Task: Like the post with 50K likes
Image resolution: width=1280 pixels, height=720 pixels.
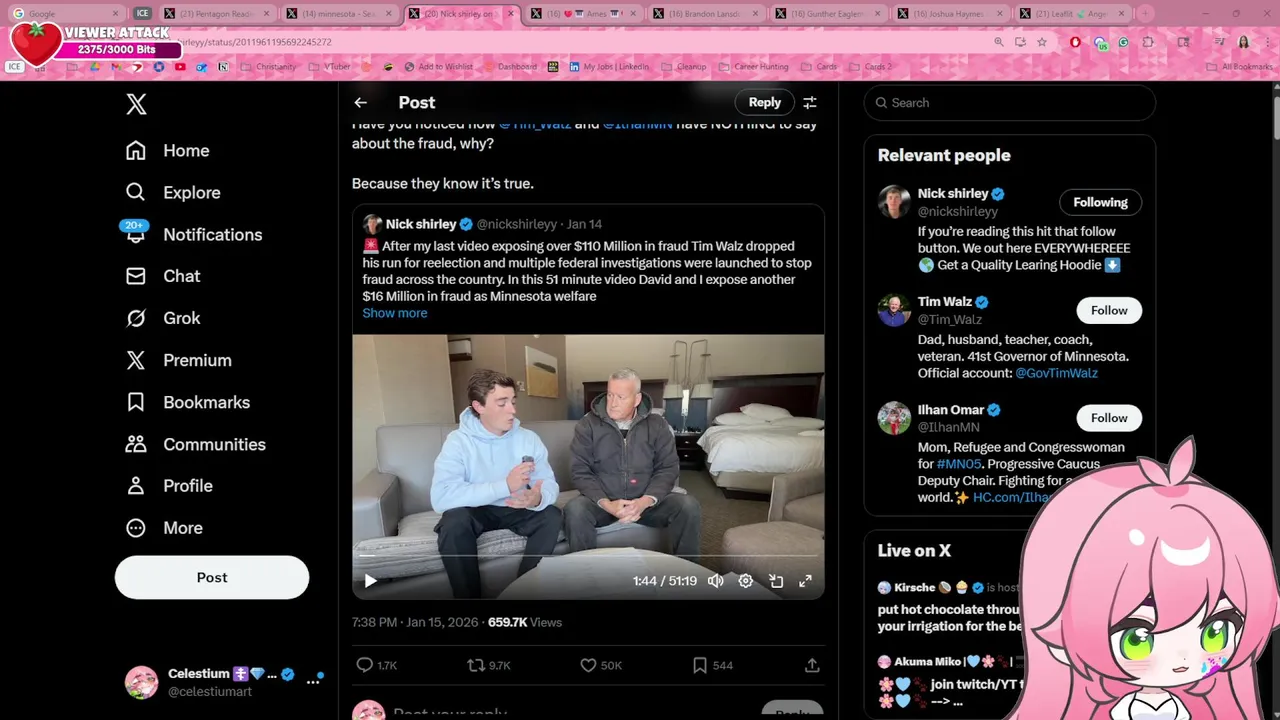Action: point(601,665)
